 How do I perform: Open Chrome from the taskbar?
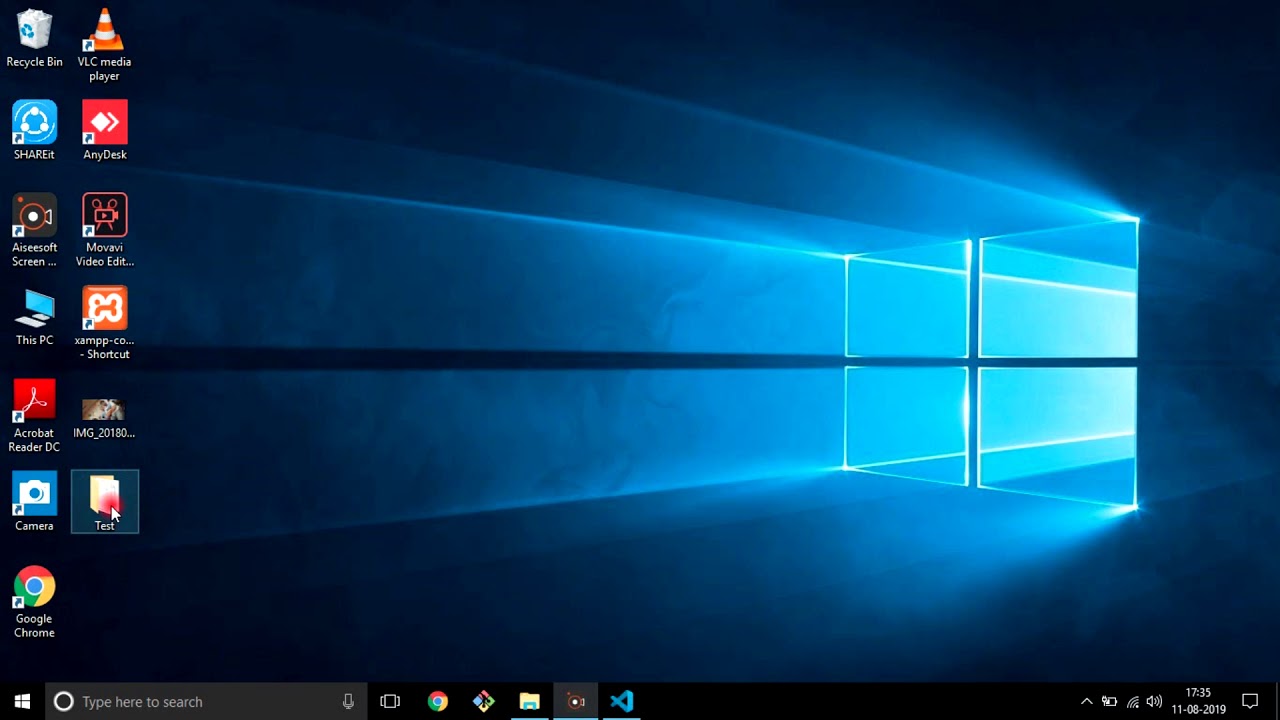click(x=437, y=701)
